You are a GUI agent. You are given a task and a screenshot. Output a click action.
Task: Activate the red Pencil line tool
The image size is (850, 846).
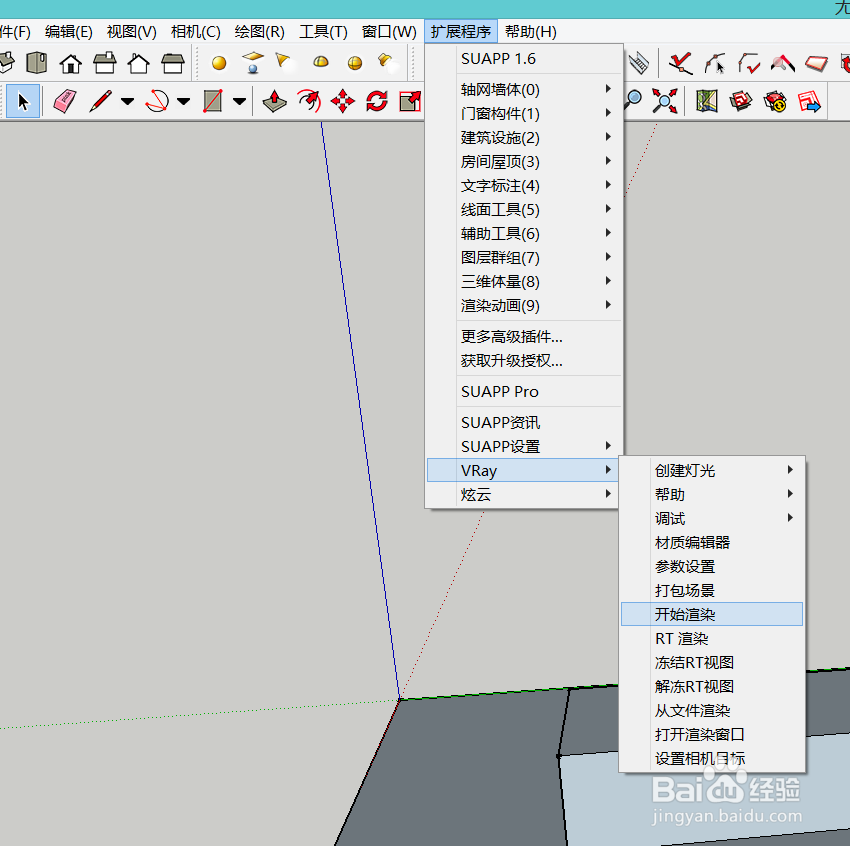[99, 101]
